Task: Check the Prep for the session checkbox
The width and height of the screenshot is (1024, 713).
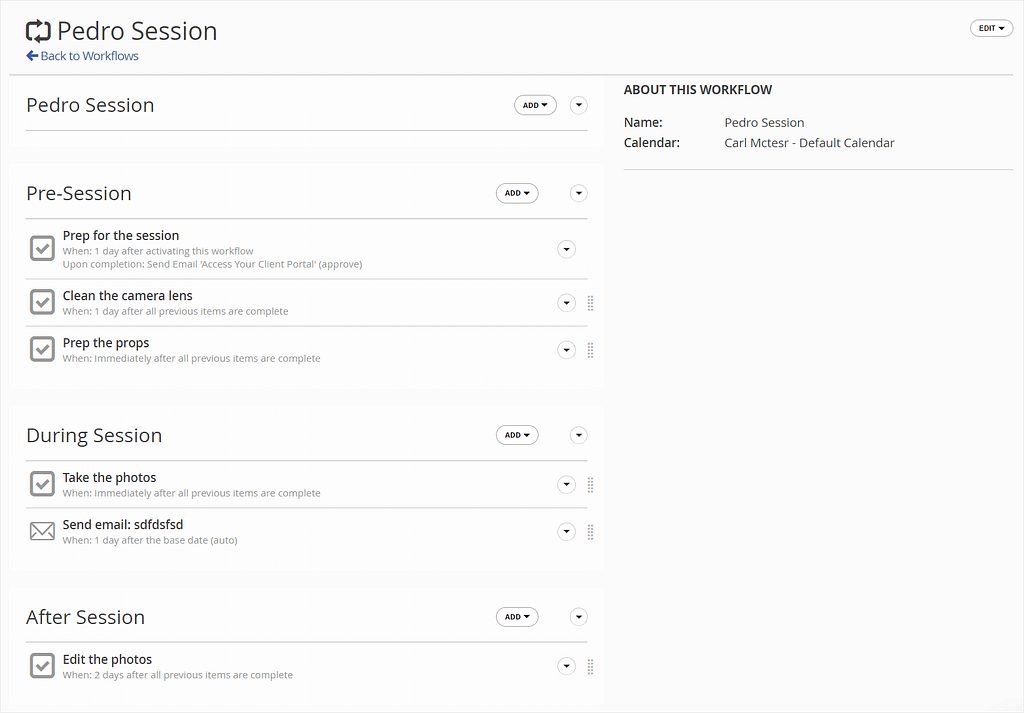Action: [41, 248]
